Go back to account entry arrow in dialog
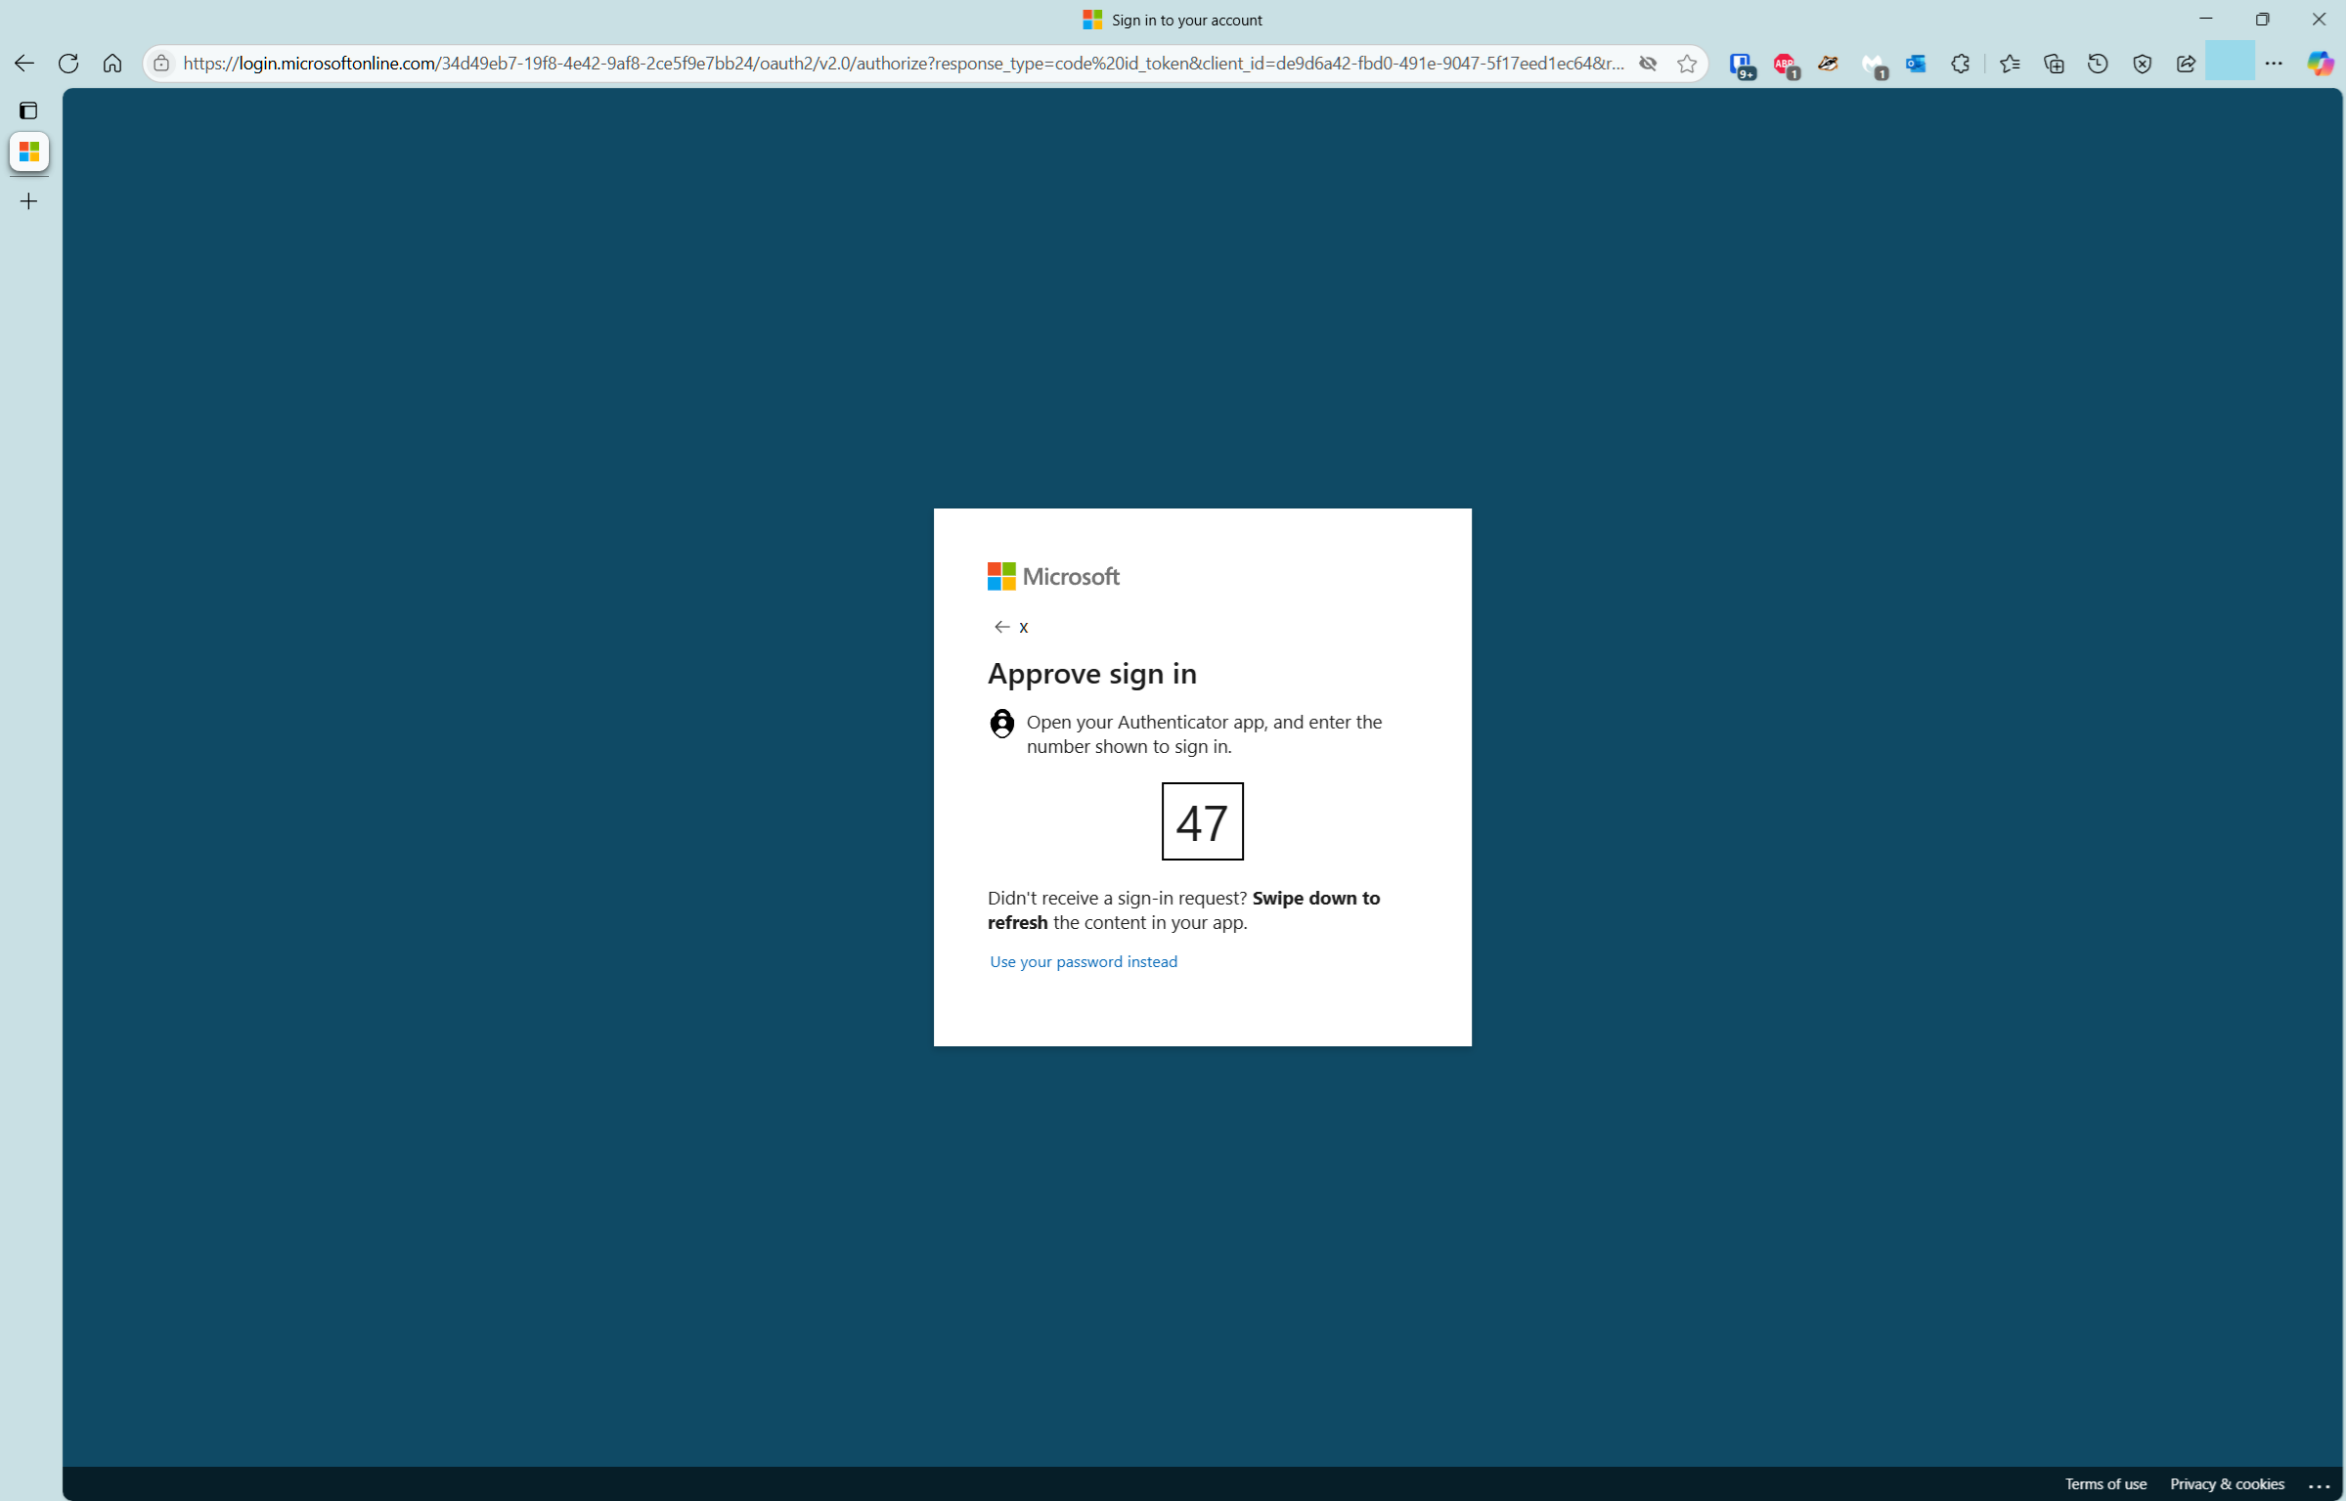The height and width of the screenshot is (1501, 2346). pyautogui.click(x=1001, y=627)
